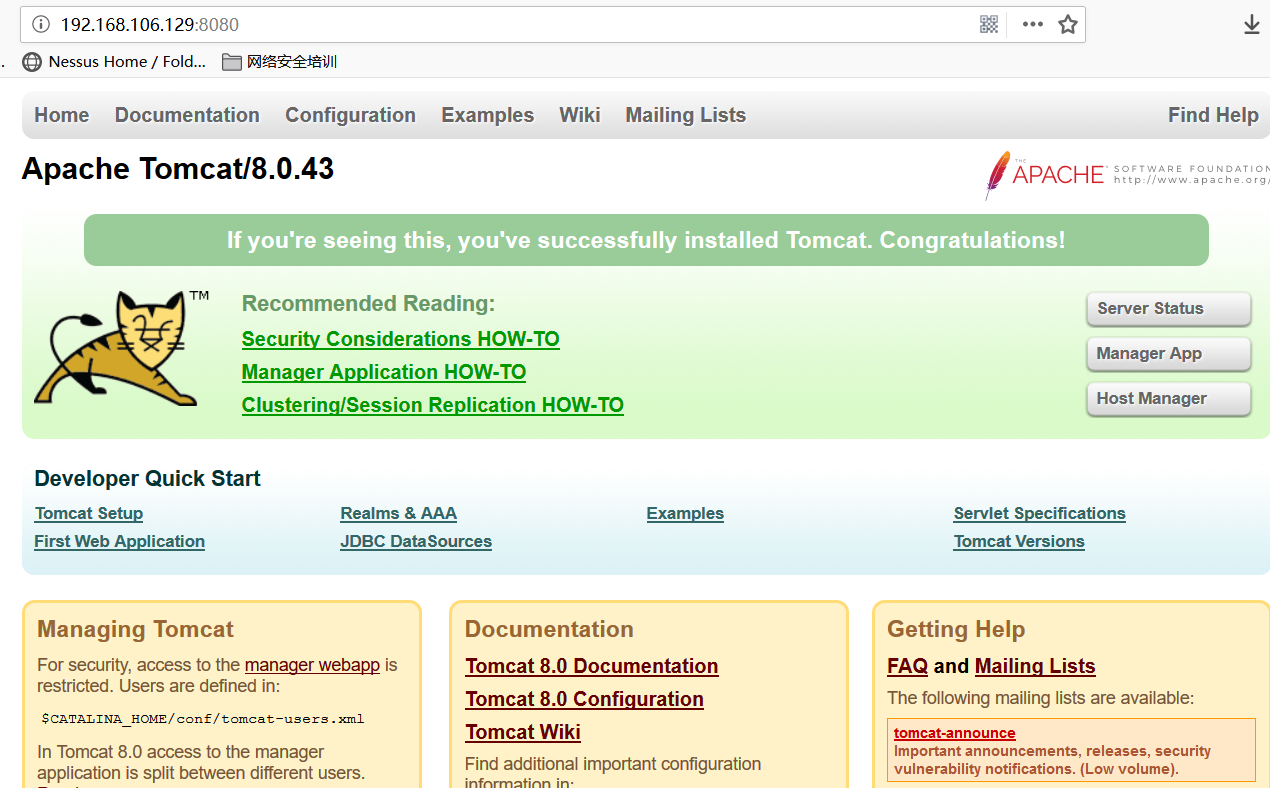Open Security Considerations HOW-TO link
The height and width of the screenshot is (788, 1270).
click(x=401, y=339)
